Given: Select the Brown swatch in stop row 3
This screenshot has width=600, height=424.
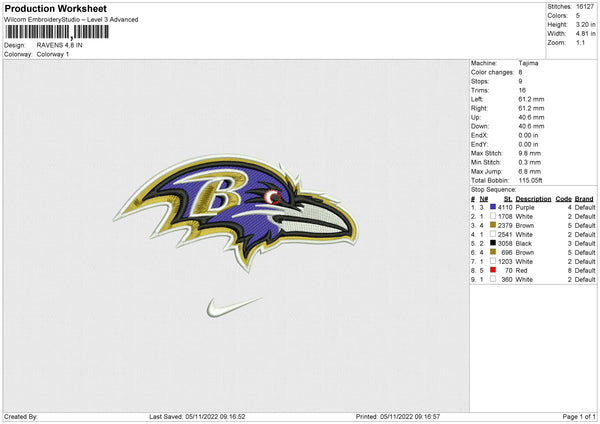Looking at the screenshot, I should pyautogui.click(x=493, y=225).
